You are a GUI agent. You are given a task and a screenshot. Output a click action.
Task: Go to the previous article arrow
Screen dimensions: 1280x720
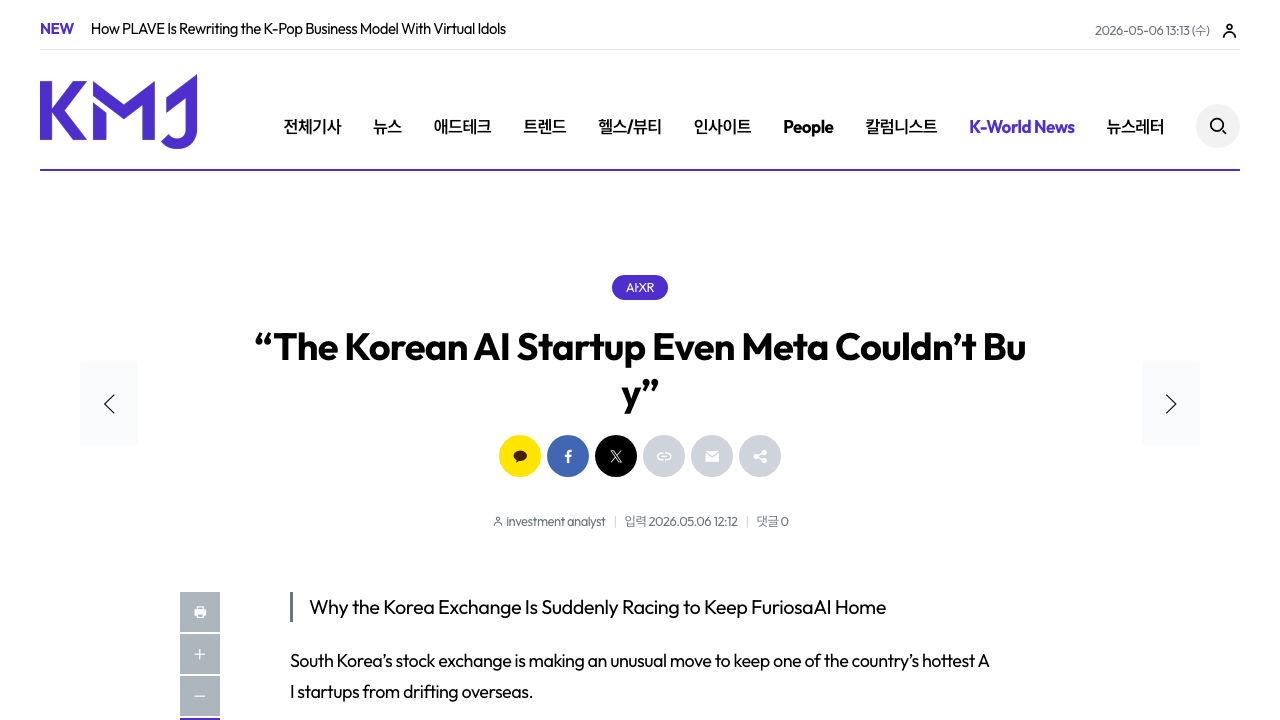pyautogui.click(x=109, y=403)
